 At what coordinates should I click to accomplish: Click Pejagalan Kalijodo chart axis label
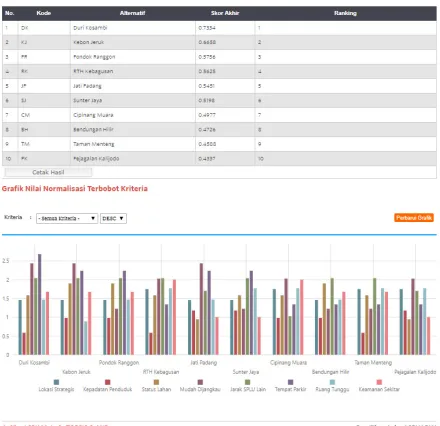pyautogui.click(x=415, y=372)
